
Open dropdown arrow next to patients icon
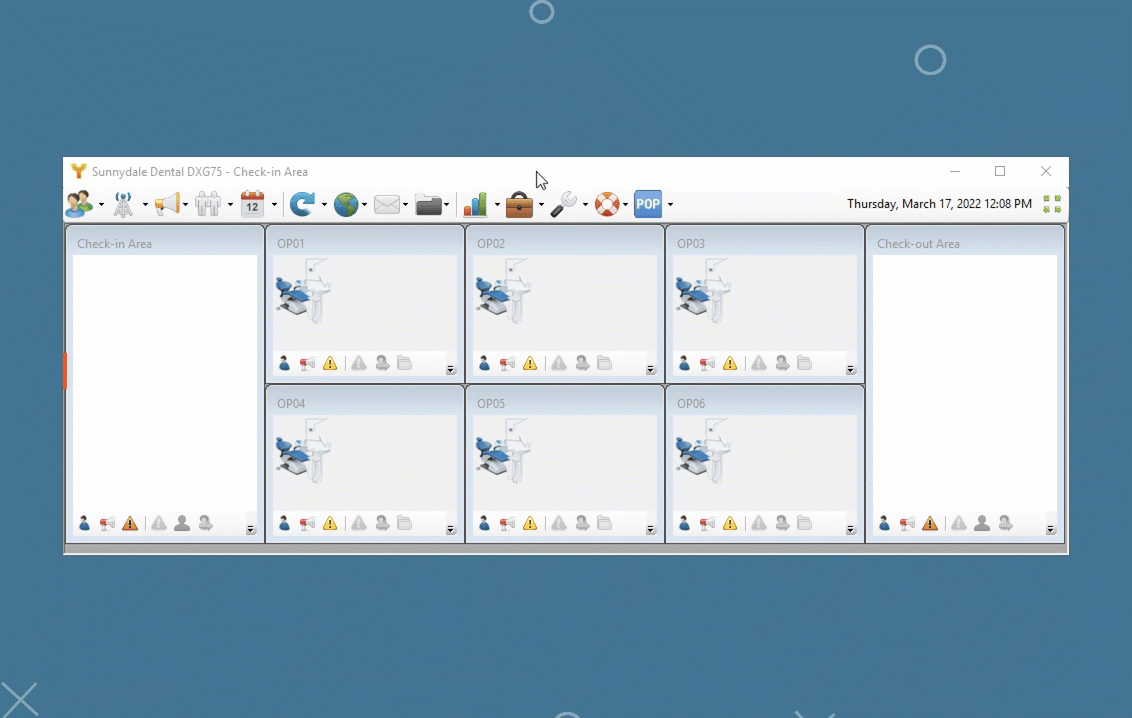point(101,205)
